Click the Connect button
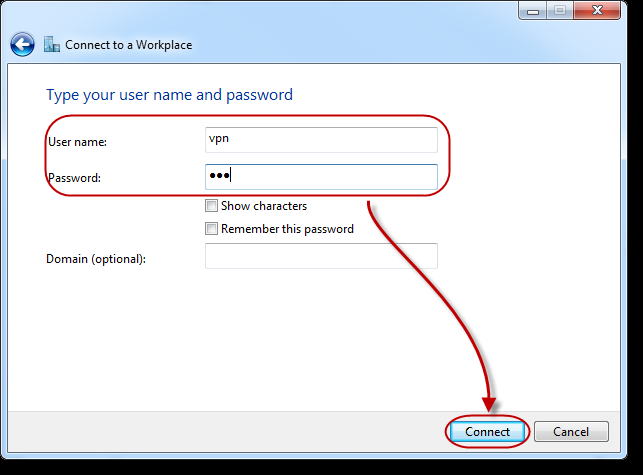The width and height of the screenshot is (643, 475). pos(487,432)
